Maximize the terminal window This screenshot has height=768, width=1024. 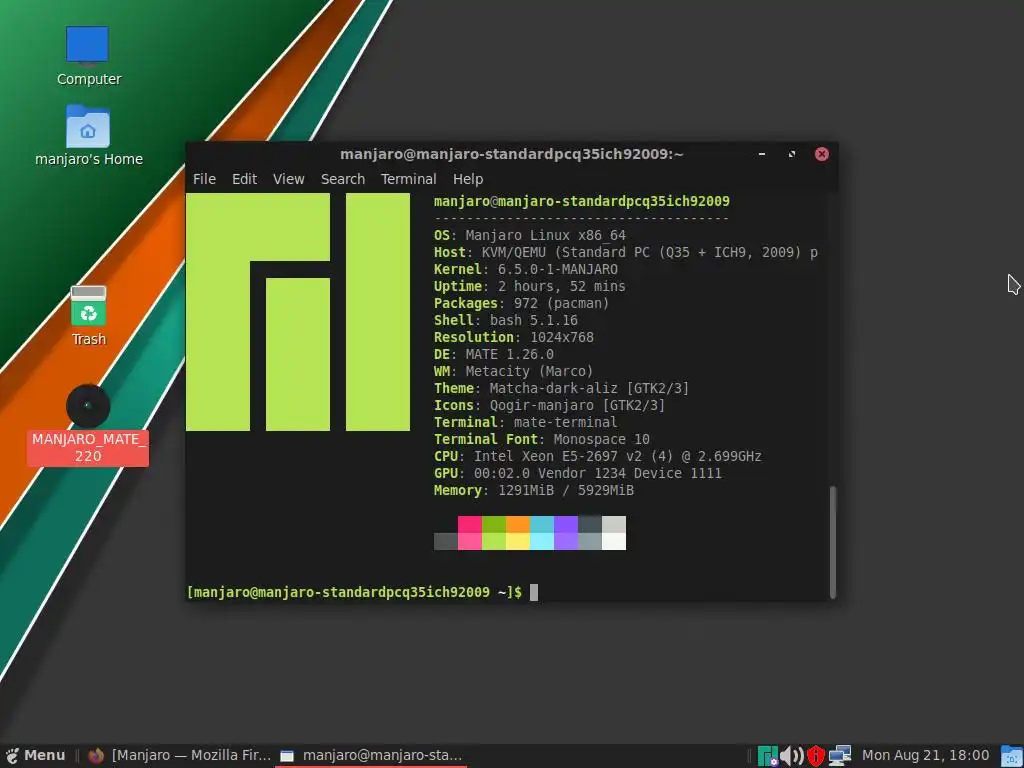[x=792, y=154]
